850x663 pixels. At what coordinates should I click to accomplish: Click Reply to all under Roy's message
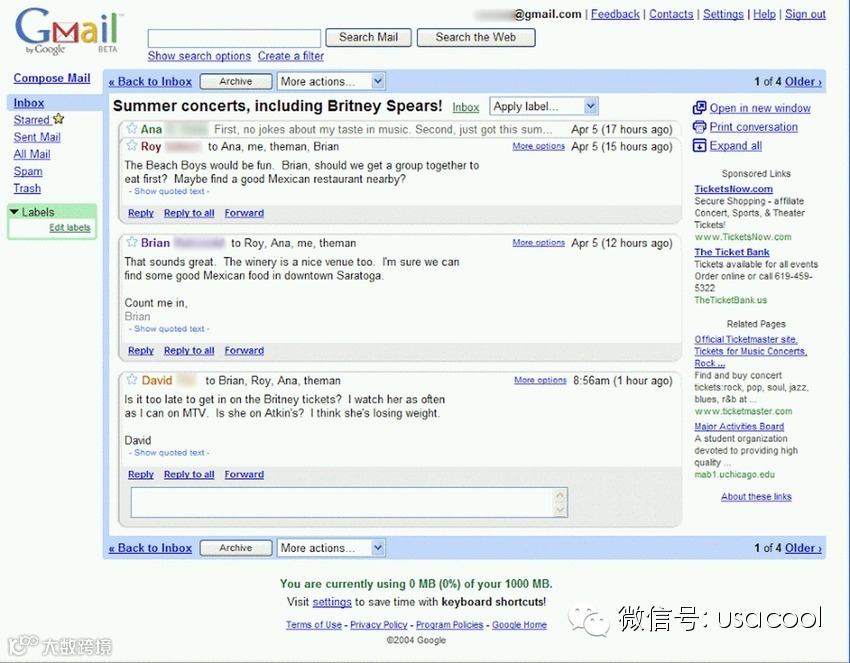pyautogui.click(x=189, y=213)
